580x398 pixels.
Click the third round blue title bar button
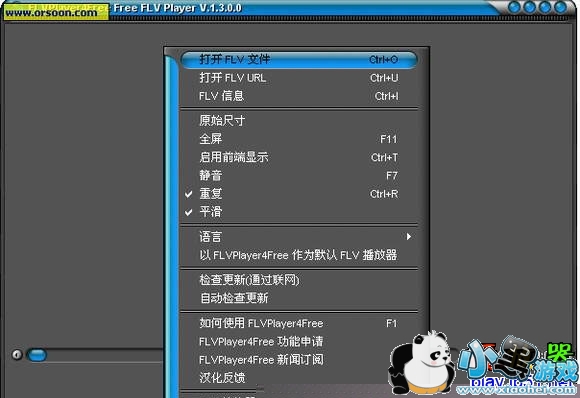pos(545,7)
